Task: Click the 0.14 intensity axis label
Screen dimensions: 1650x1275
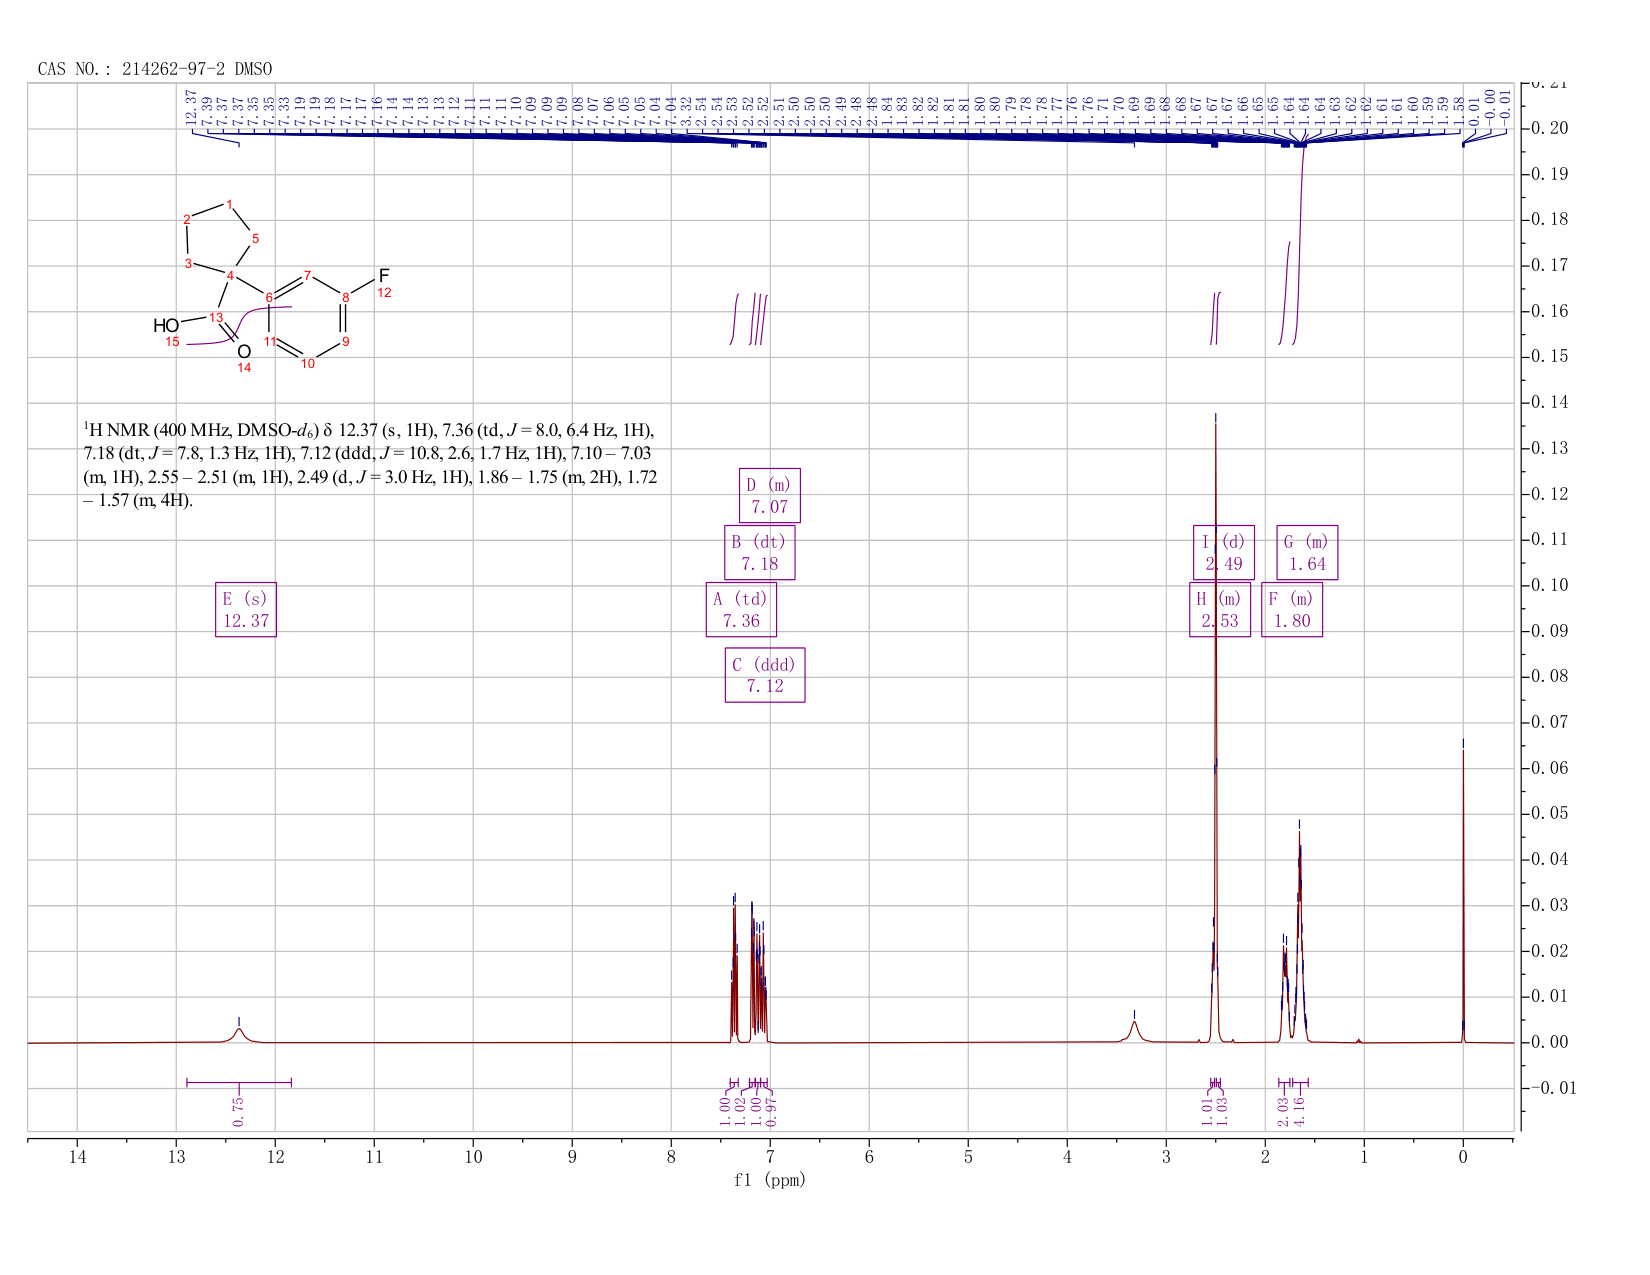Action: (1549, 403)
